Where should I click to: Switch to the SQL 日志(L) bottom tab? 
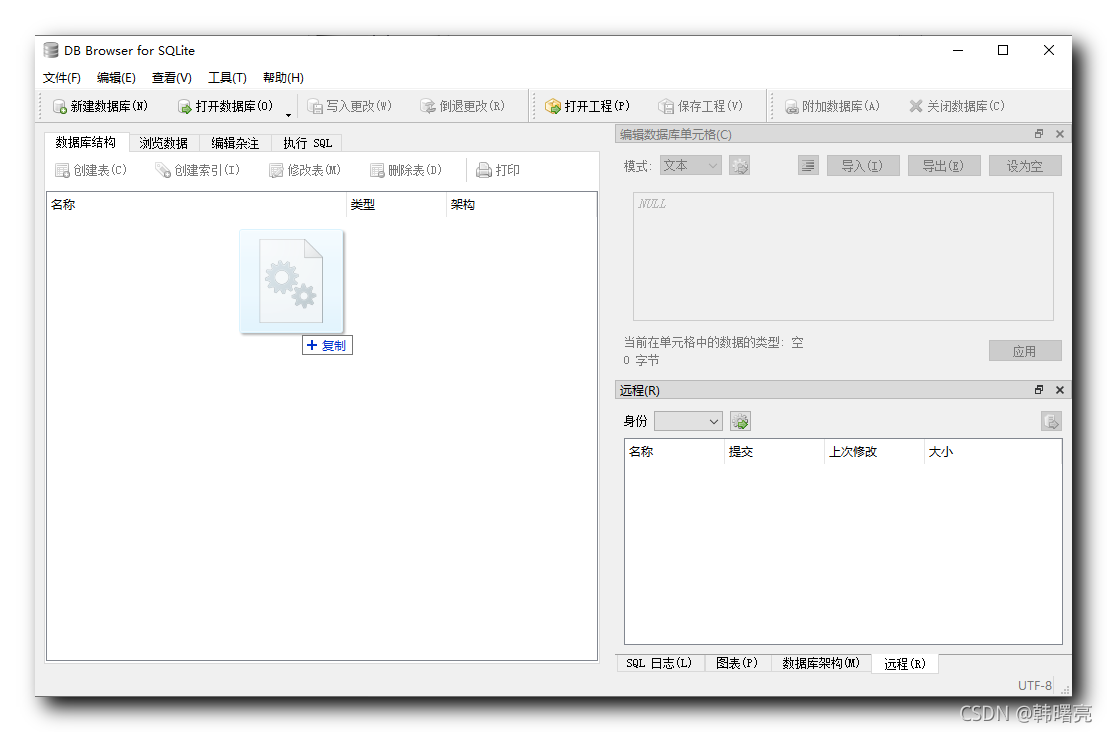pyautogui.click(x=659, y=664)
